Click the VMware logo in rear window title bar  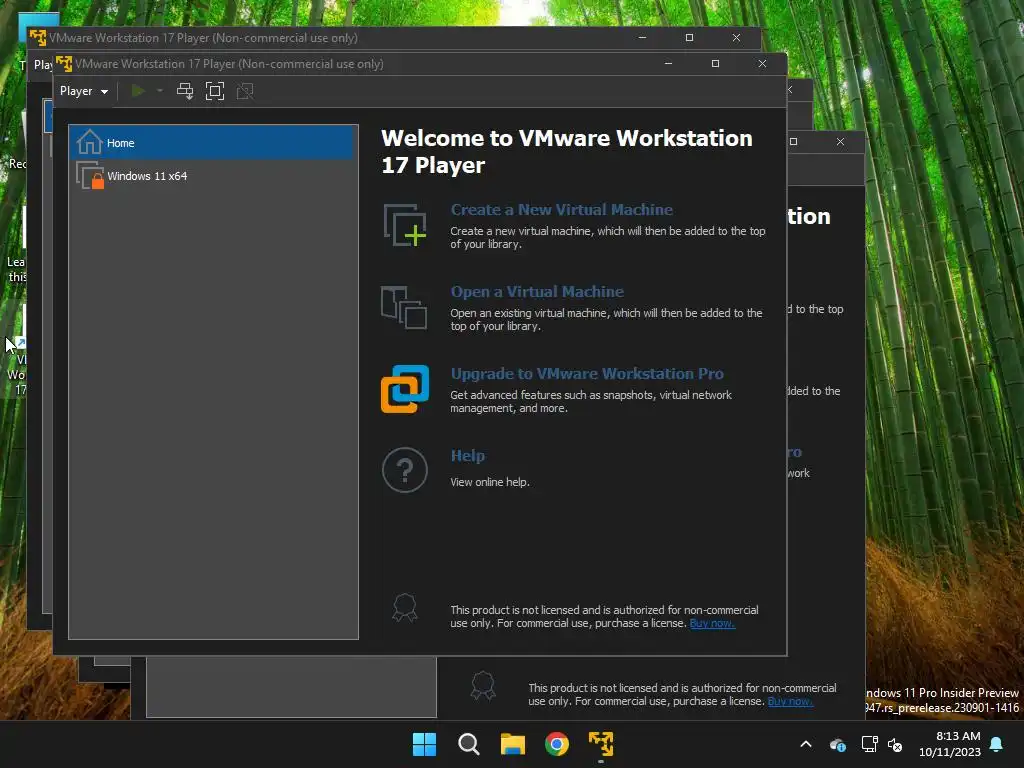point(38,38)
